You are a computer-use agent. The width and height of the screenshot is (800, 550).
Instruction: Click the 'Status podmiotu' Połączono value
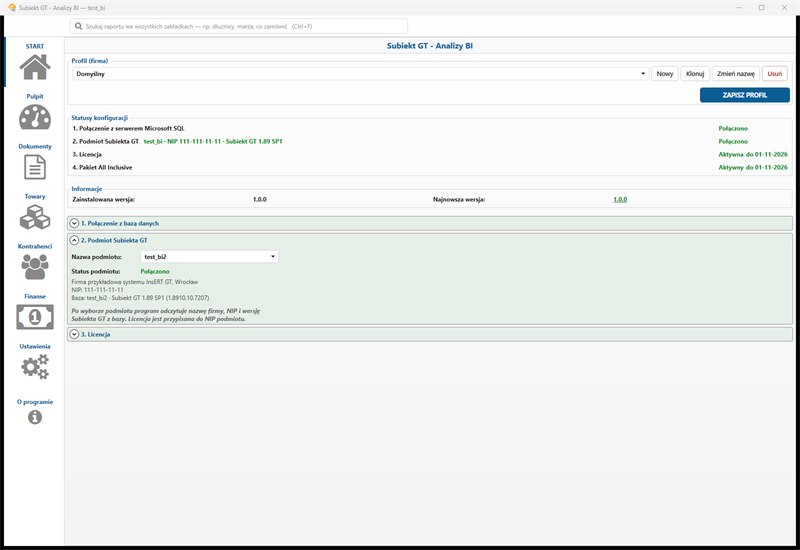(x=155, y=271)
